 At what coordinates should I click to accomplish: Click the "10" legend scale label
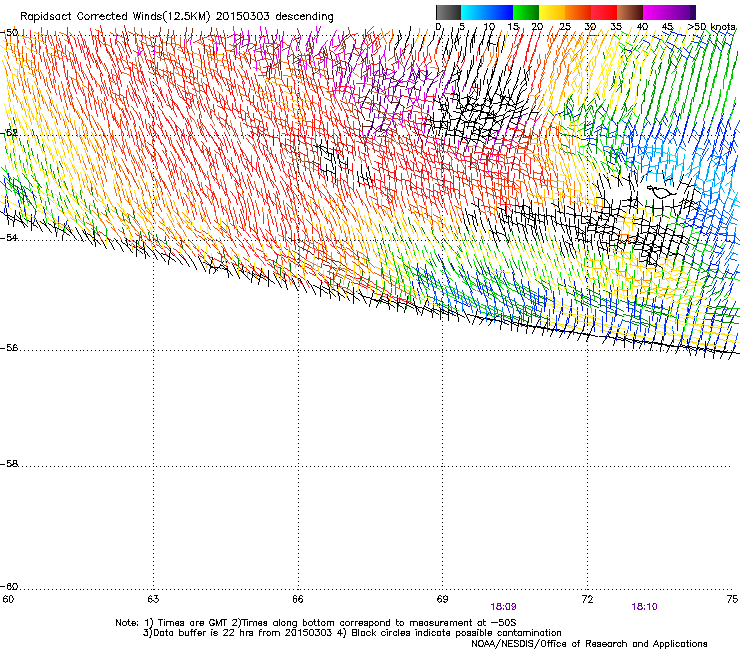pyautogui.click(x=489, y=27)
